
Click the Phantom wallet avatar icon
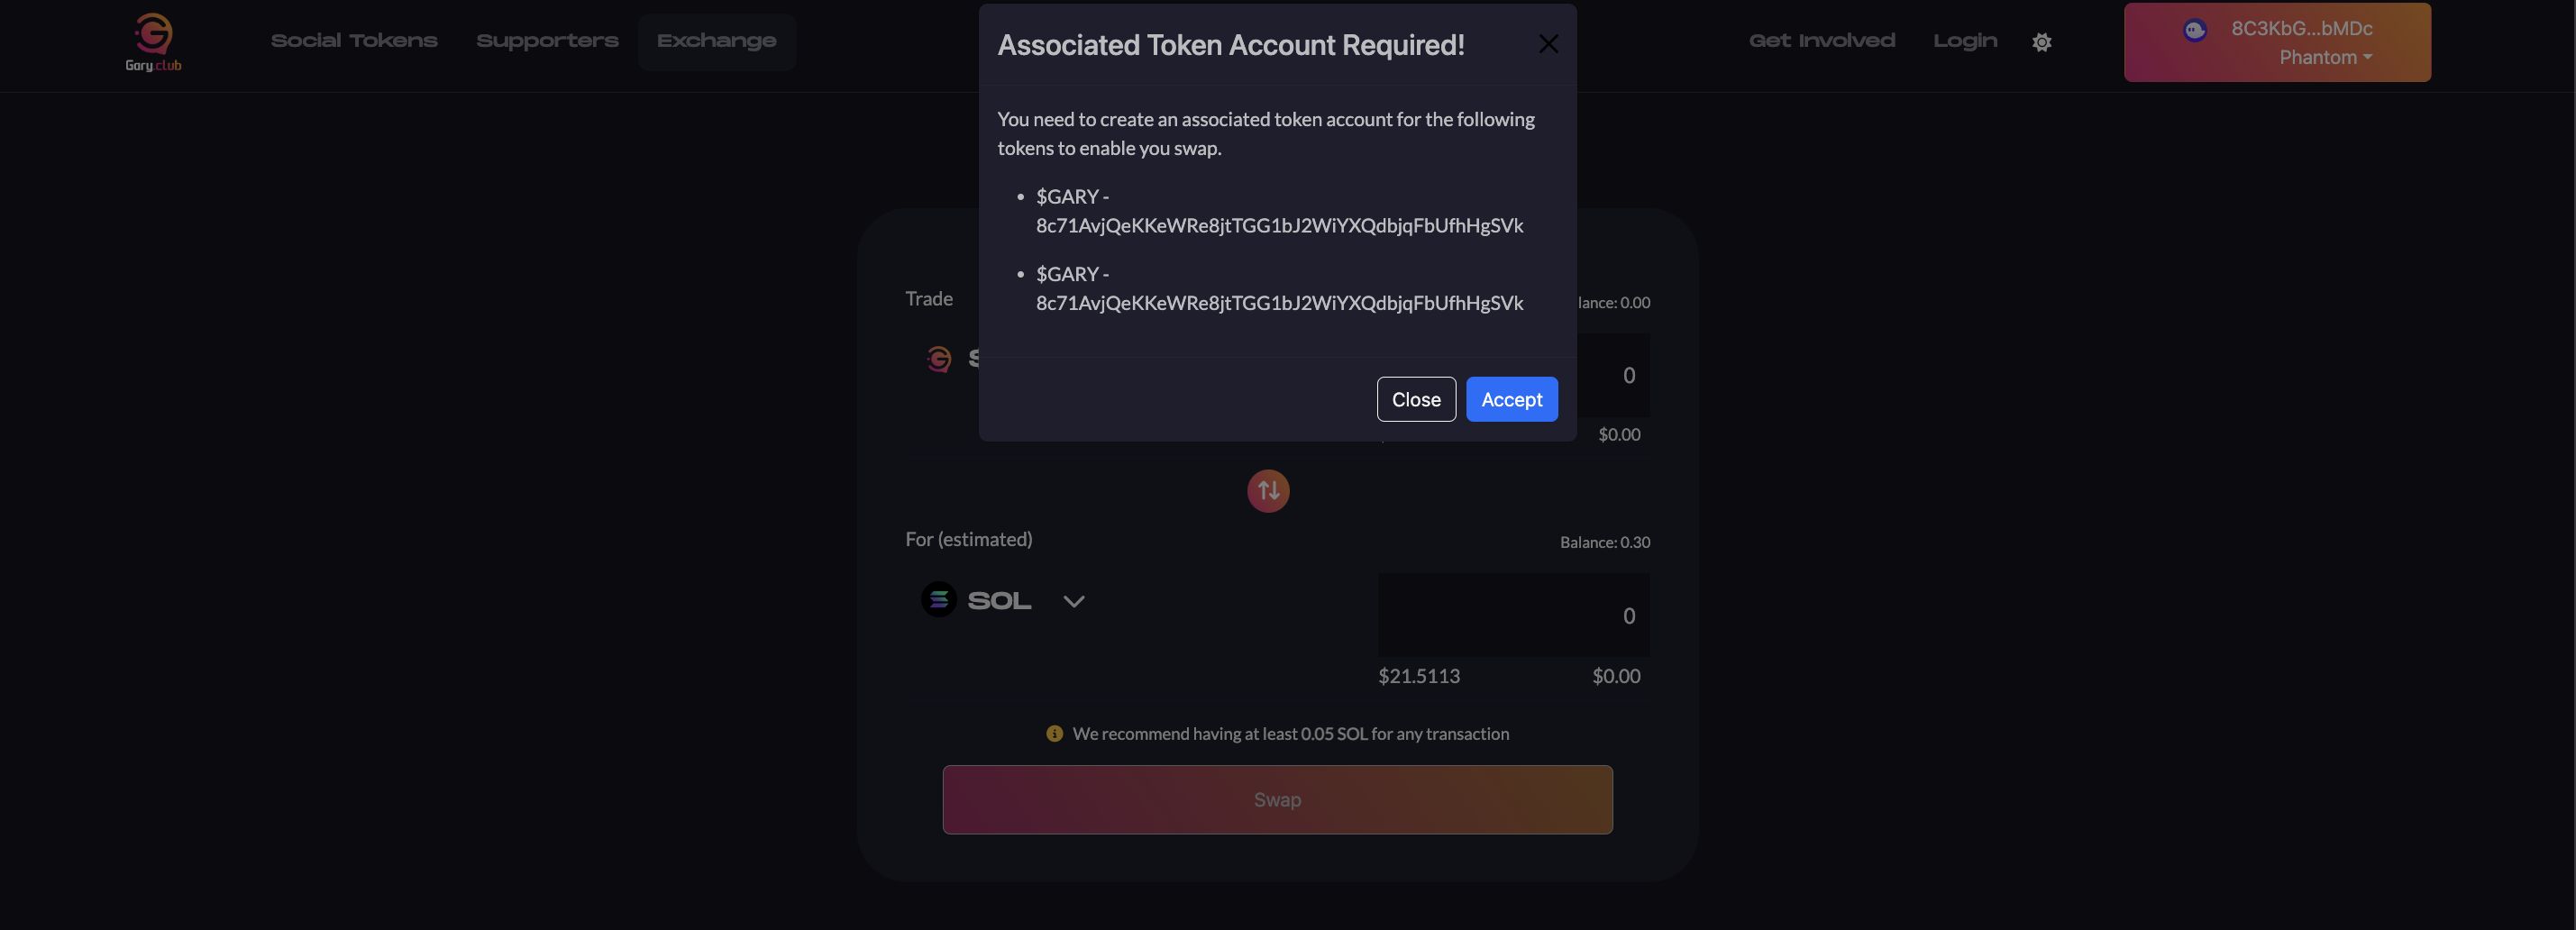2194,30
